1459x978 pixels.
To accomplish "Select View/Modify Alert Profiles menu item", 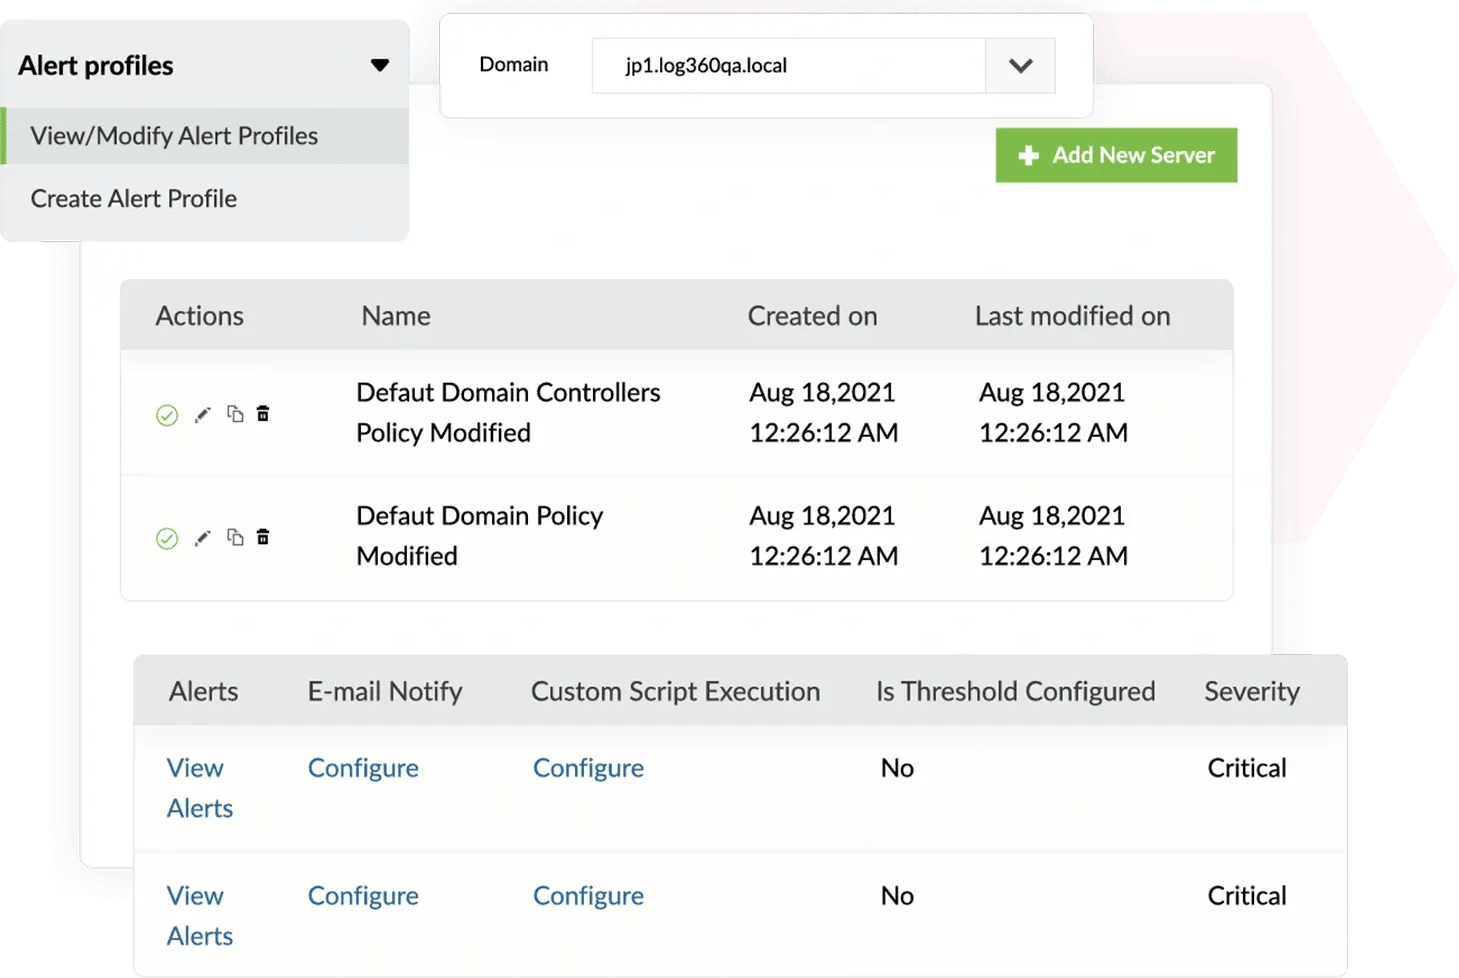I will point(174,136).
